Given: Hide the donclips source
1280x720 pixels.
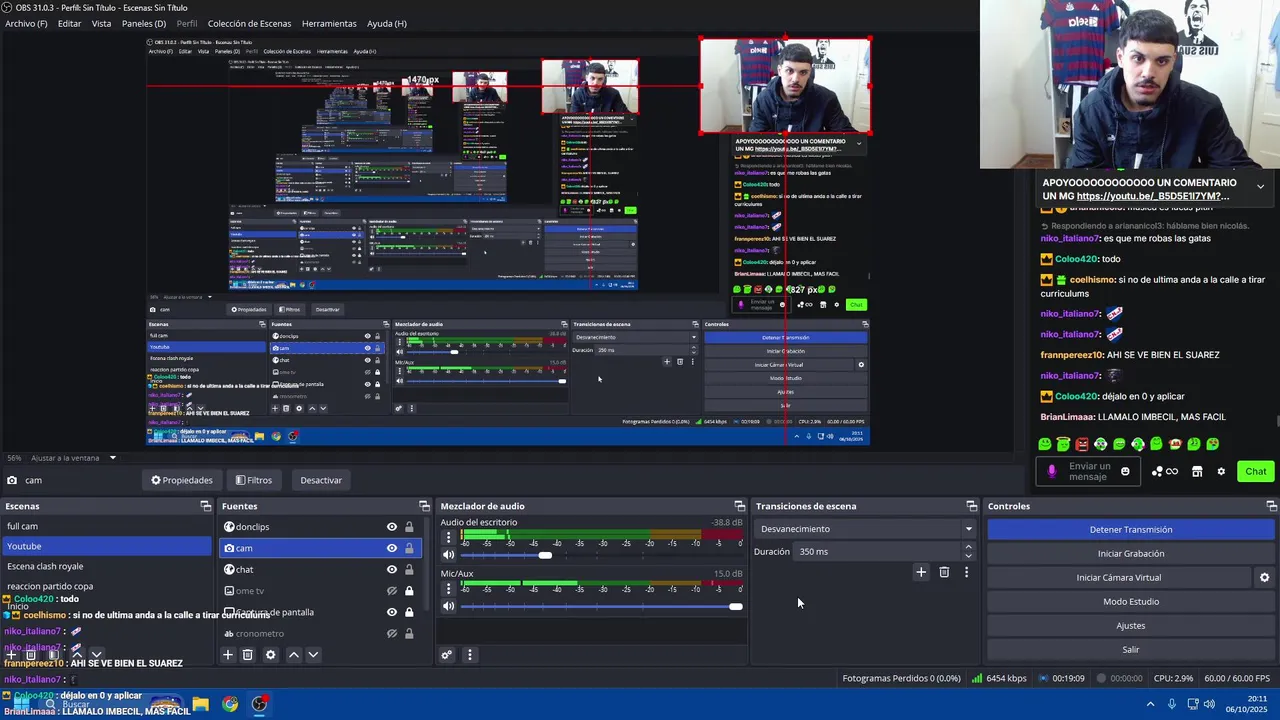Looking at the screenshot, I should (392, 527).
